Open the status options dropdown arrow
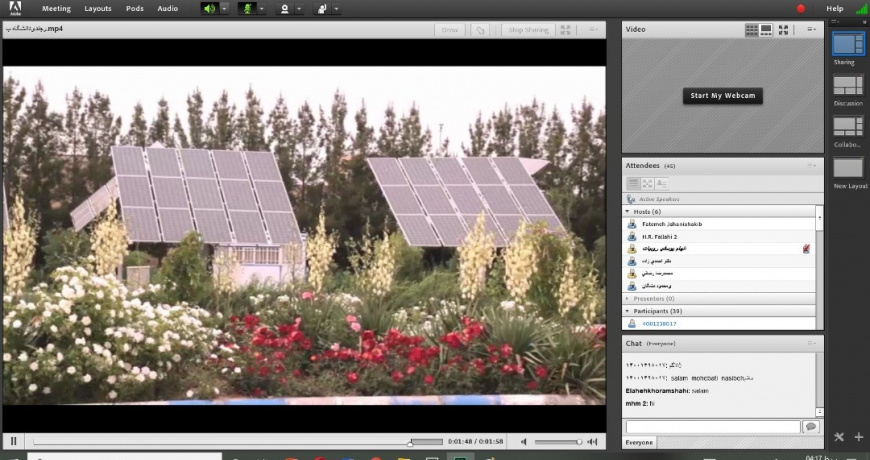The image size is (870, 460). (336, 9)
